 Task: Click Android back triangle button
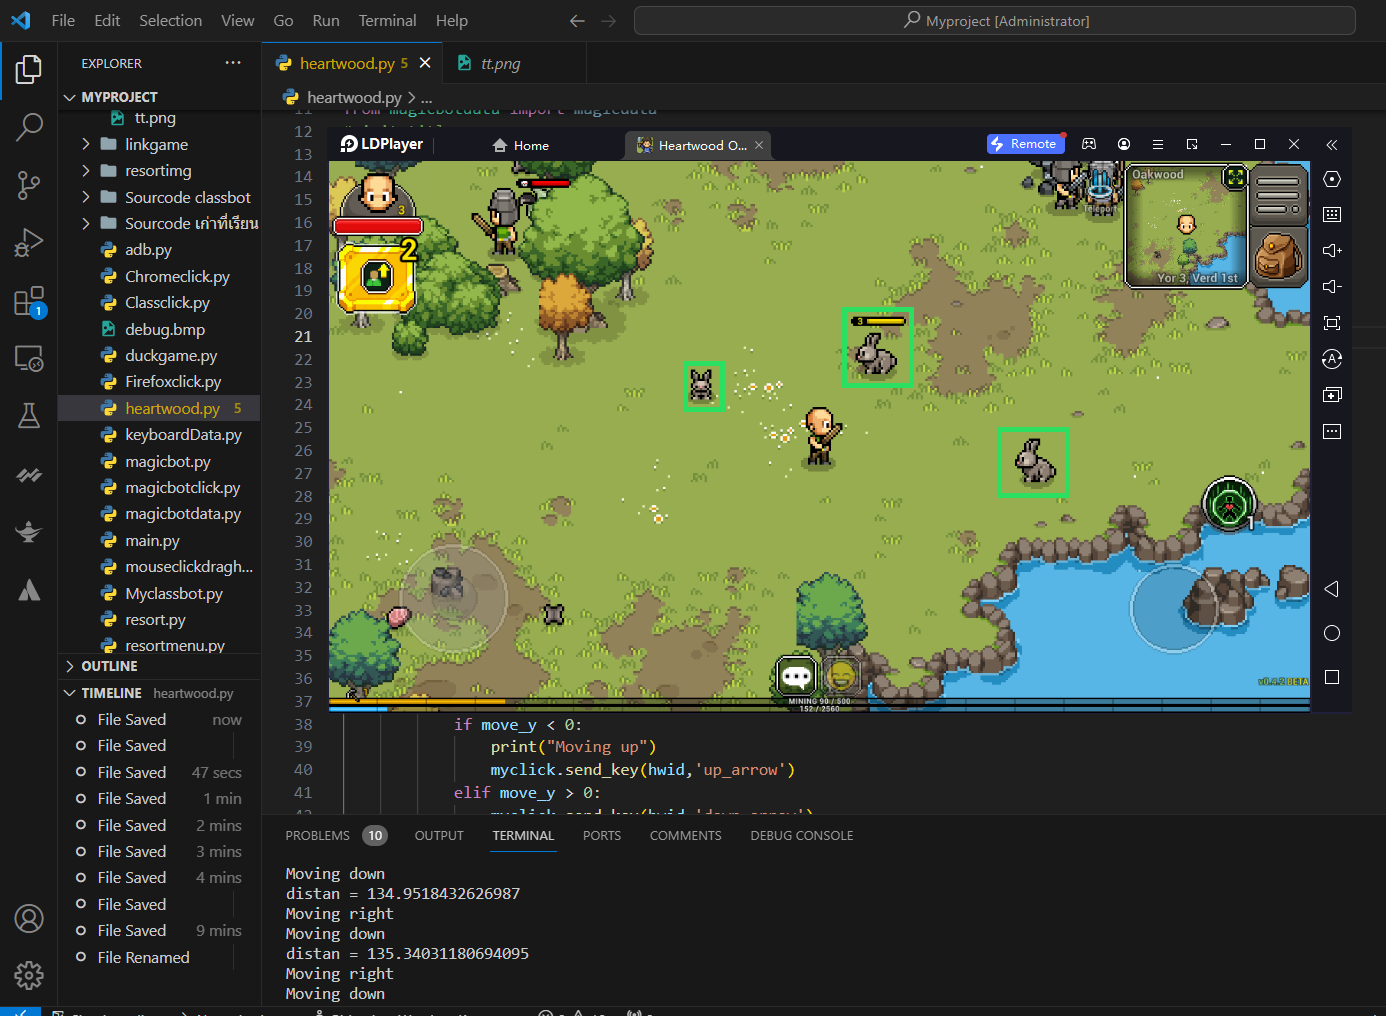[1332, 589]
